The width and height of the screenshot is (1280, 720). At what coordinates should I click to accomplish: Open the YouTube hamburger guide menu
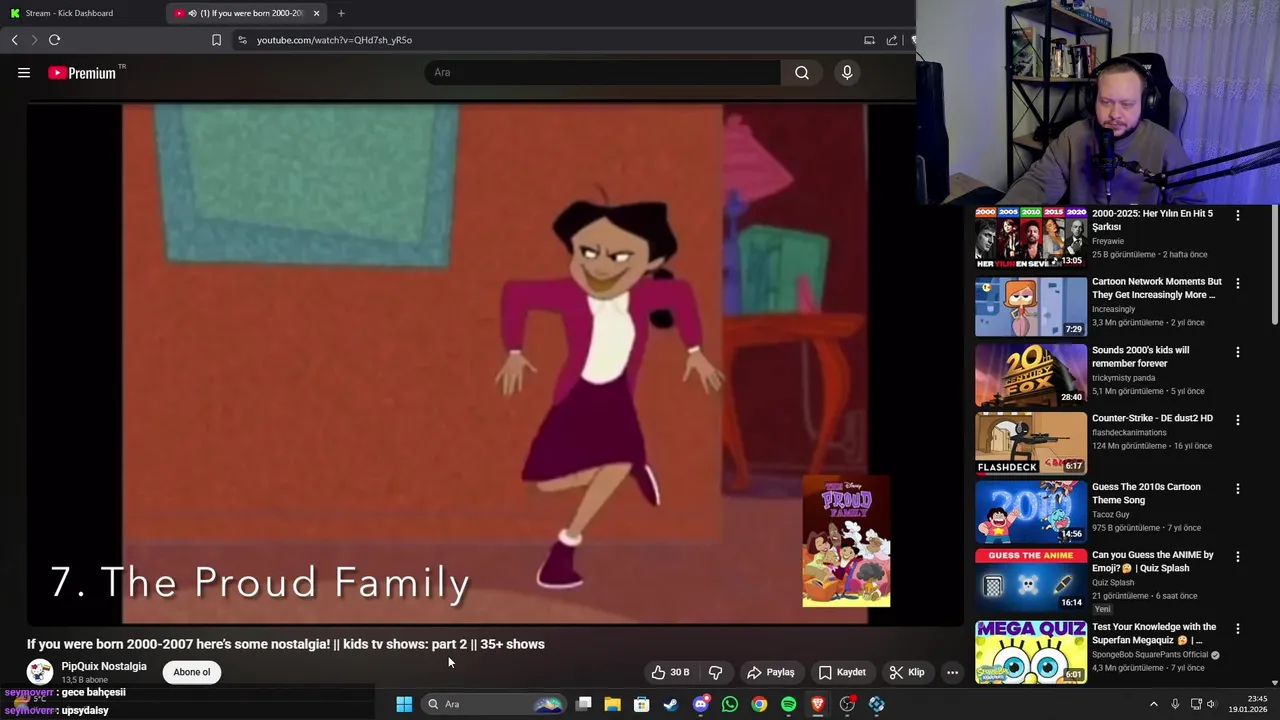click(x=24, y=72)
